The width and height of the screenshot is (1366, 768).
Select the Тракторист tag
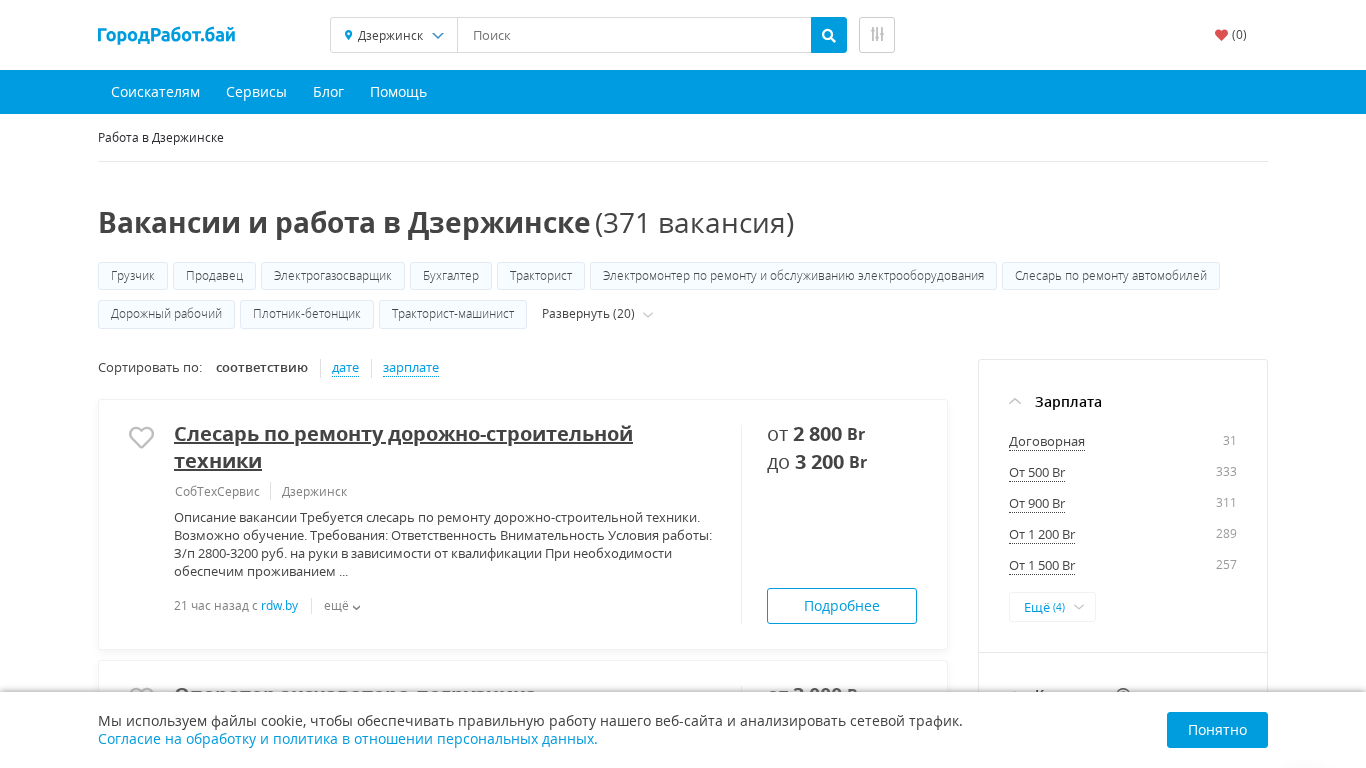point(541,276)
